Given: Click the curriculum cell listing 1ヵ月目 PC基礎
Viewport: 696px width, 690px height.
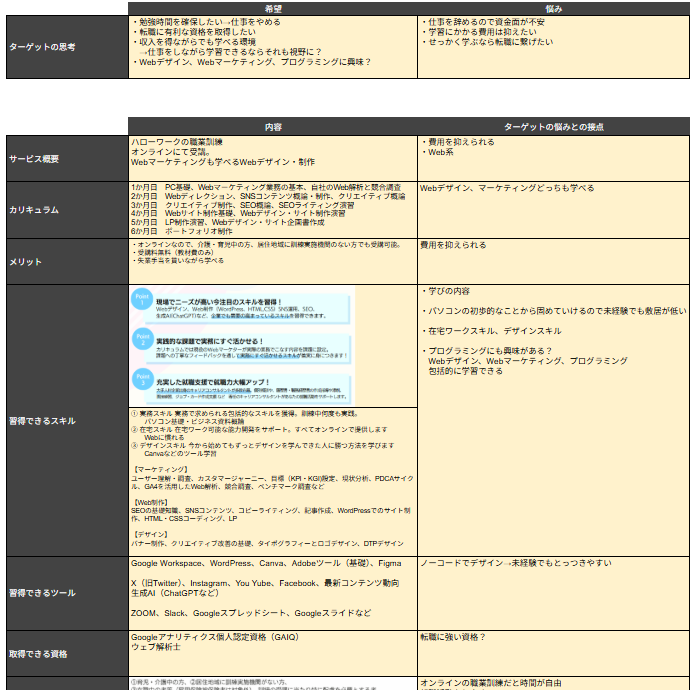Looking at the screenshot, I should click(x=272, y=210).
